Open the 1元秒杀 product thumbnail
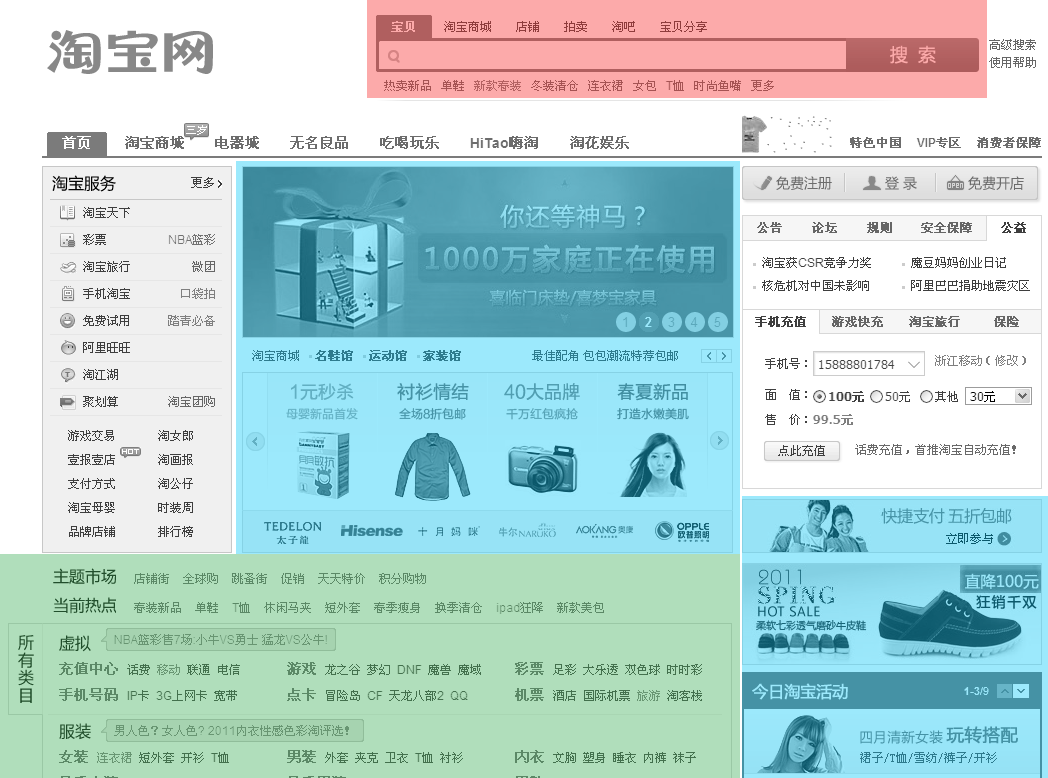The image size is (1048, 778). [x=323, y=465]
